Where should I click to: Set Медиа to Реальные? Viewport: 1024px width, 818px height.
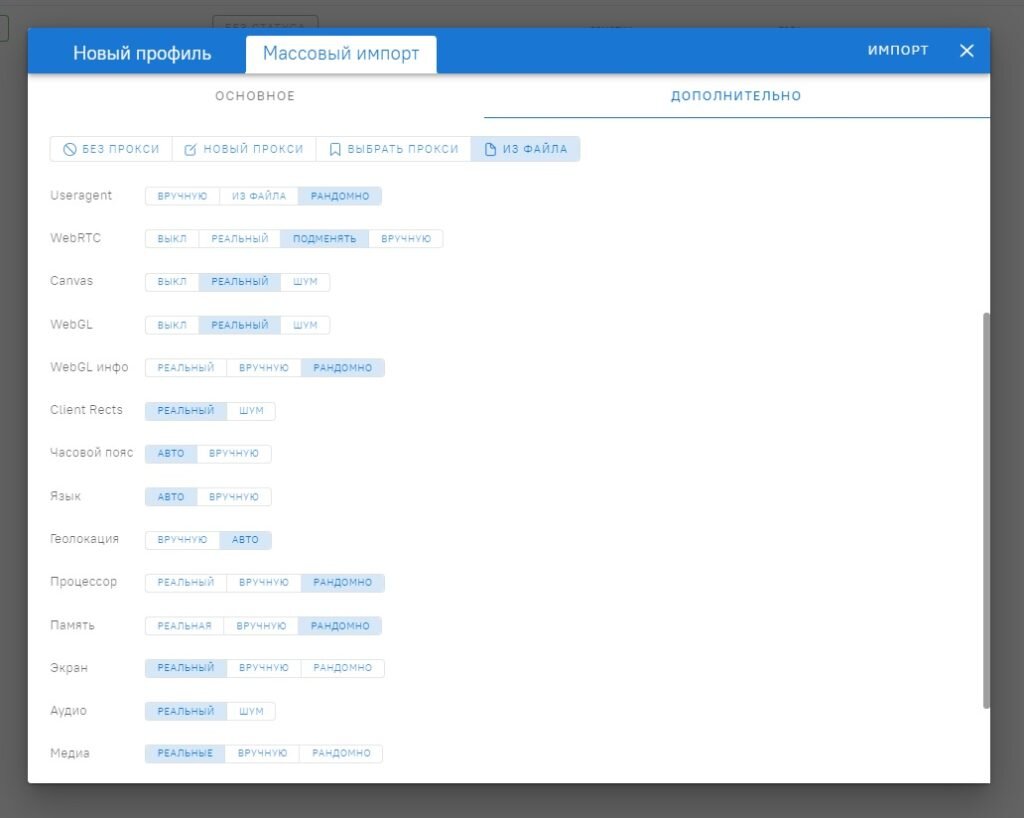(185, 753)
